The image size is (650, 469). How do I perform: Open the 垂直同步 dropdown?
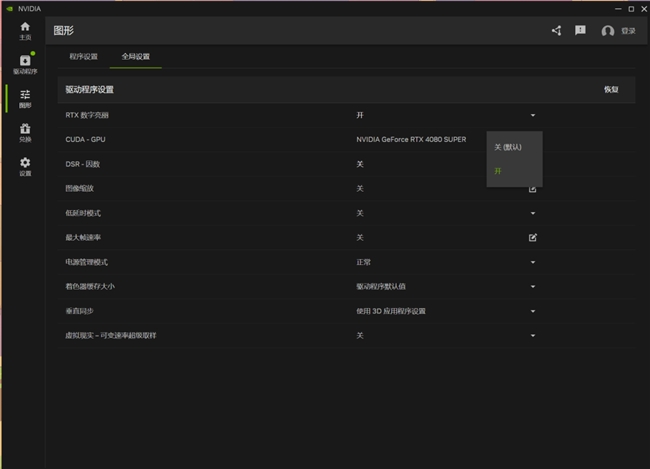533,311
